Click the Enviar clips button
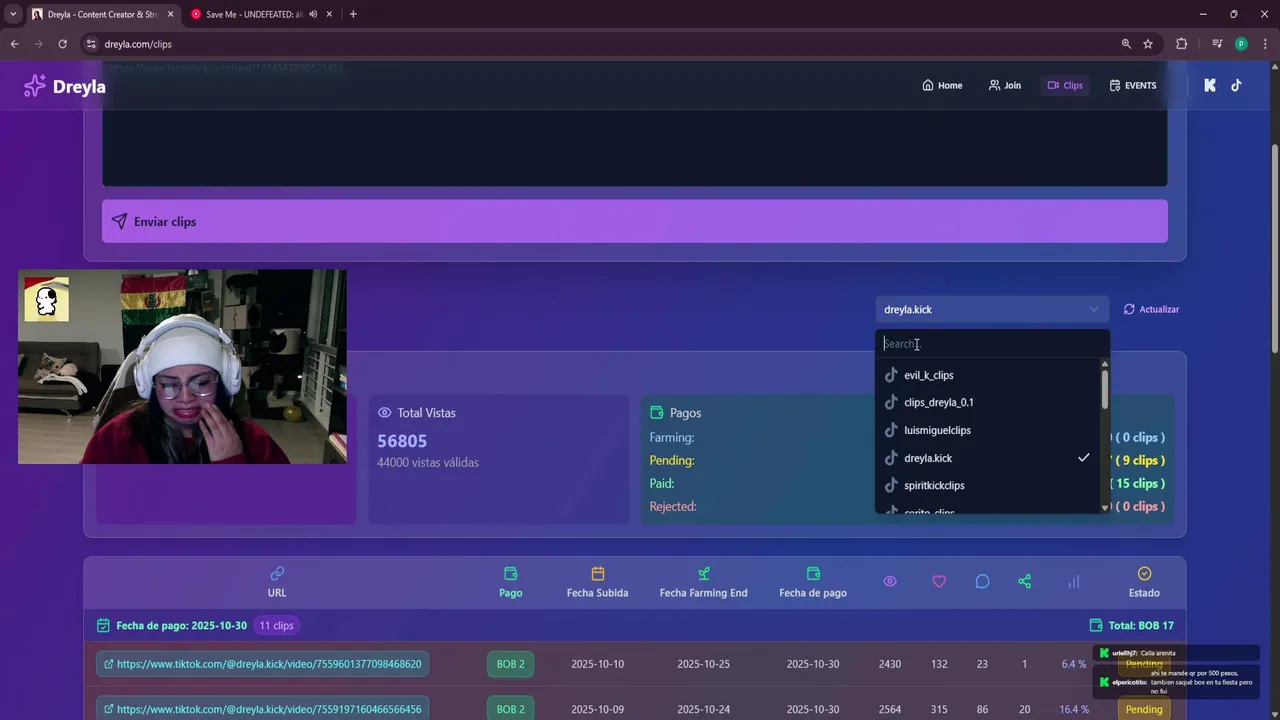The height and width of the screenshot is (720, 1280). [x=635, y=221]
